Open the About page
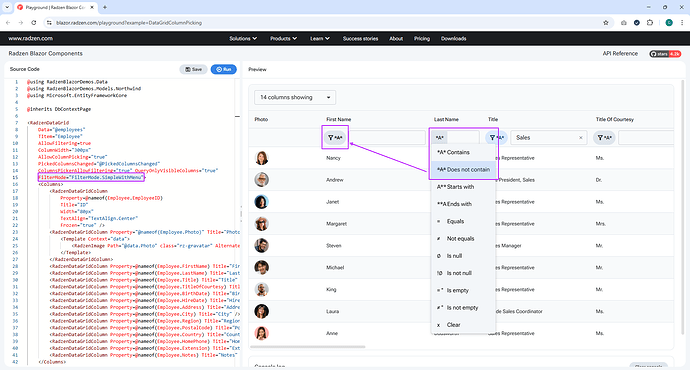 (396, 39)
